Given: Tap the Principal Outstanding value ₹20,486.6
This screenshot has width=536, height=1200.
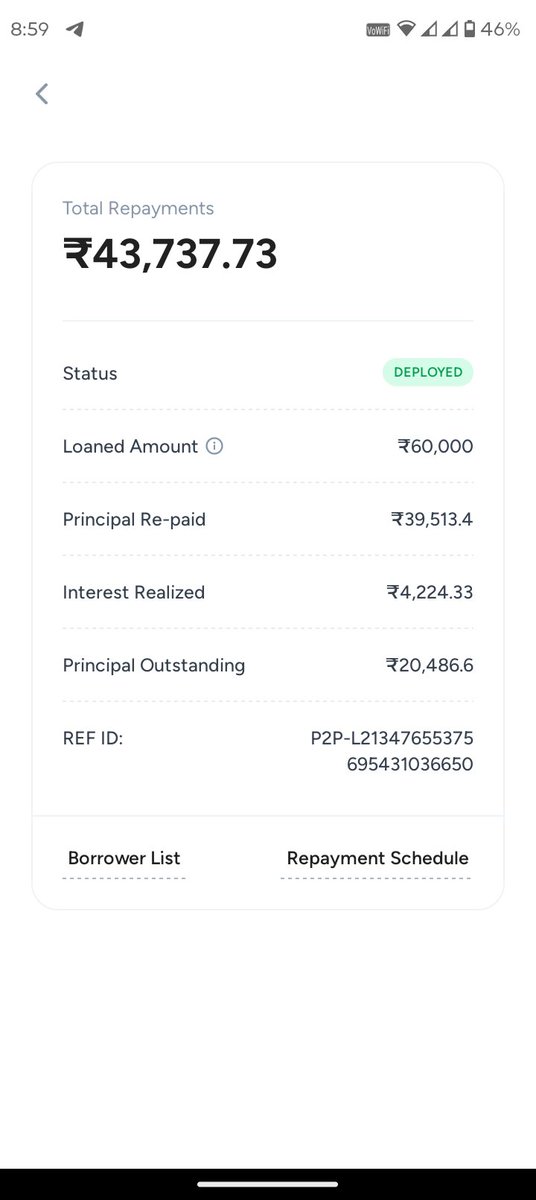Looking at the screenshot, I should [430, 665].
